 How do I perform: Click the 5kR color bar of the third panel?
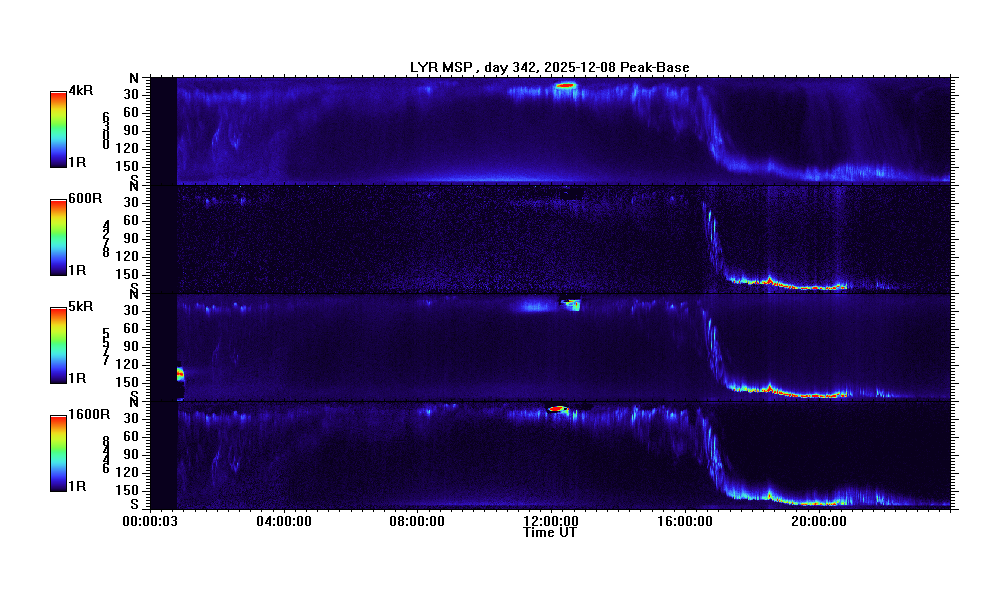pos(58,346)
